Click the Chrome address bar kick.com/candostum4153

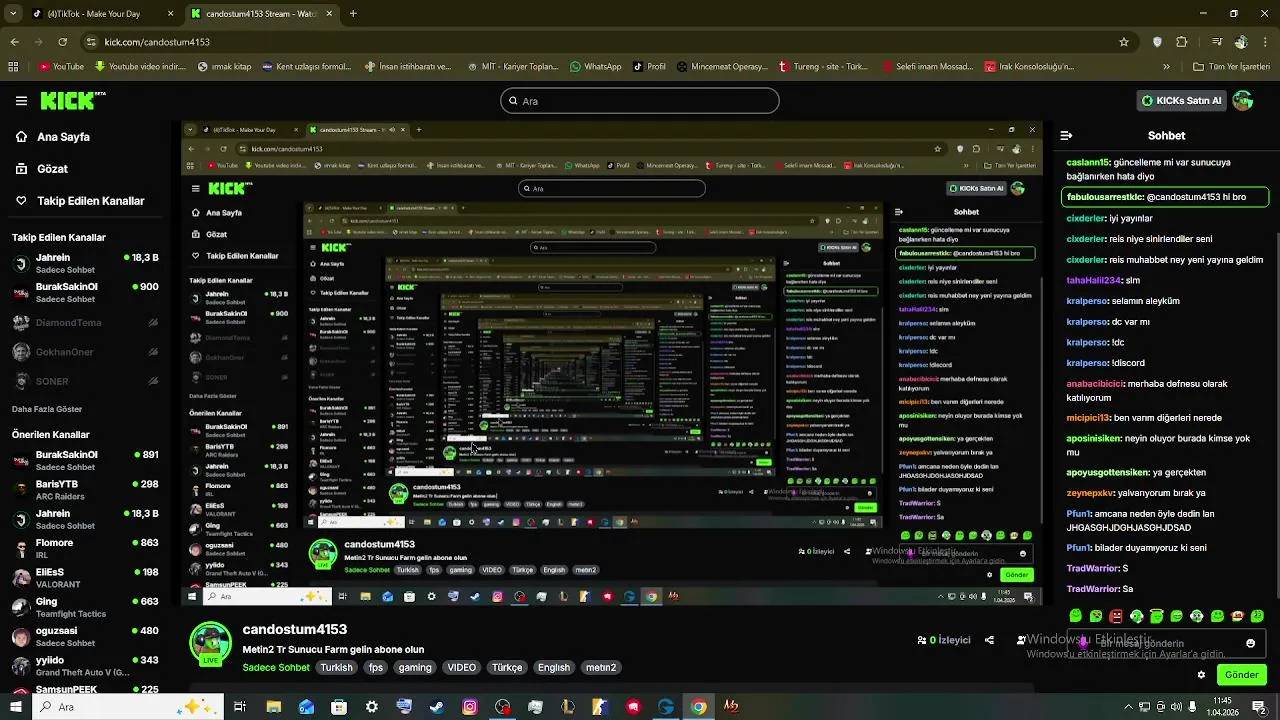[610, 42]
